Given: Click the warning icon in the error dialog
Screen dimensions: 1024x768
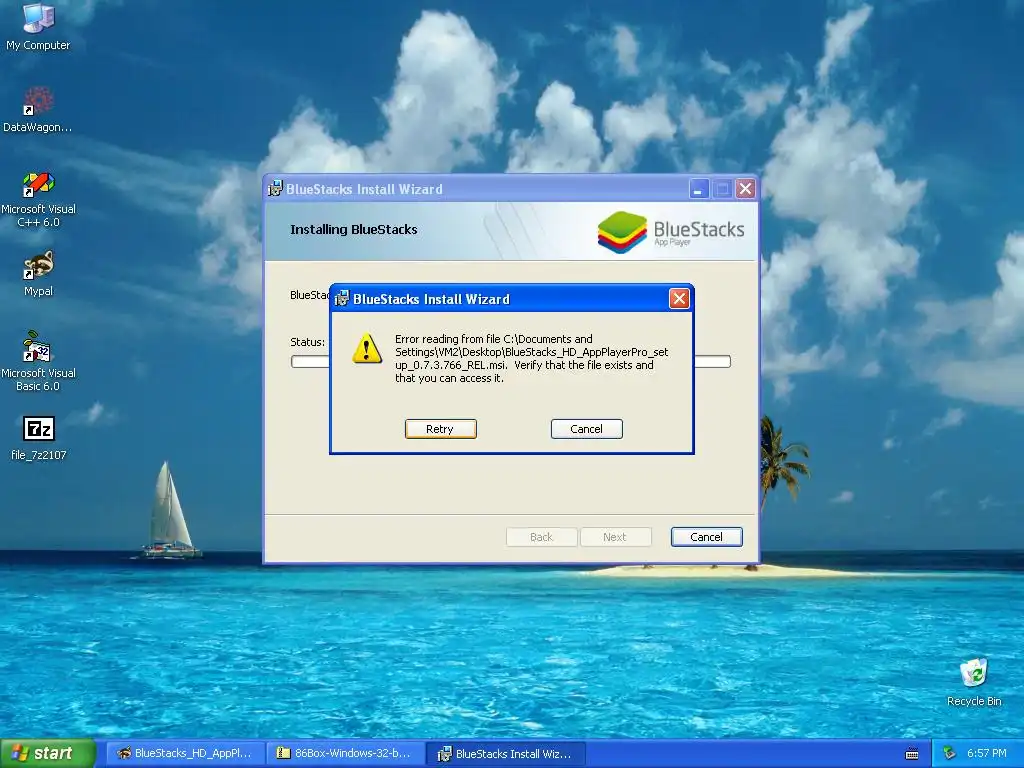Looking at the screenshot, I should [367, 348].
